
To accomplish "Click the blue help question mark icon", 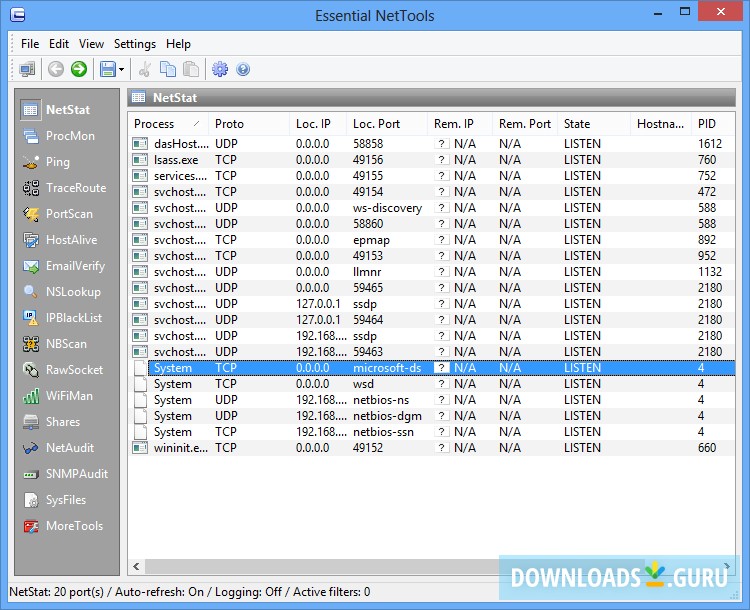I will point(242,69).
